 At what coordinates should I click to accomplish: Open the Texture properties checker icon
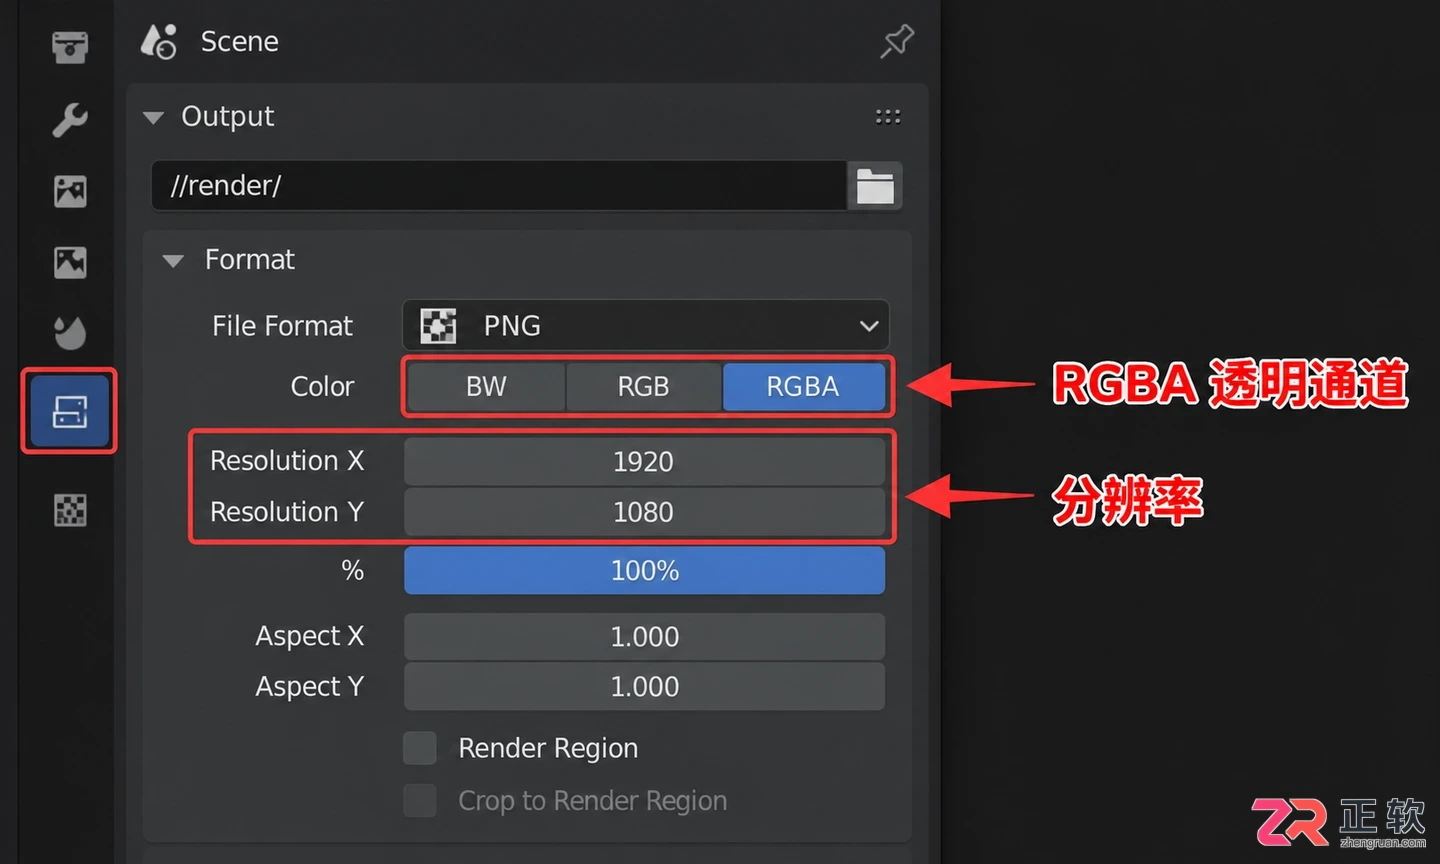(70, 510)
